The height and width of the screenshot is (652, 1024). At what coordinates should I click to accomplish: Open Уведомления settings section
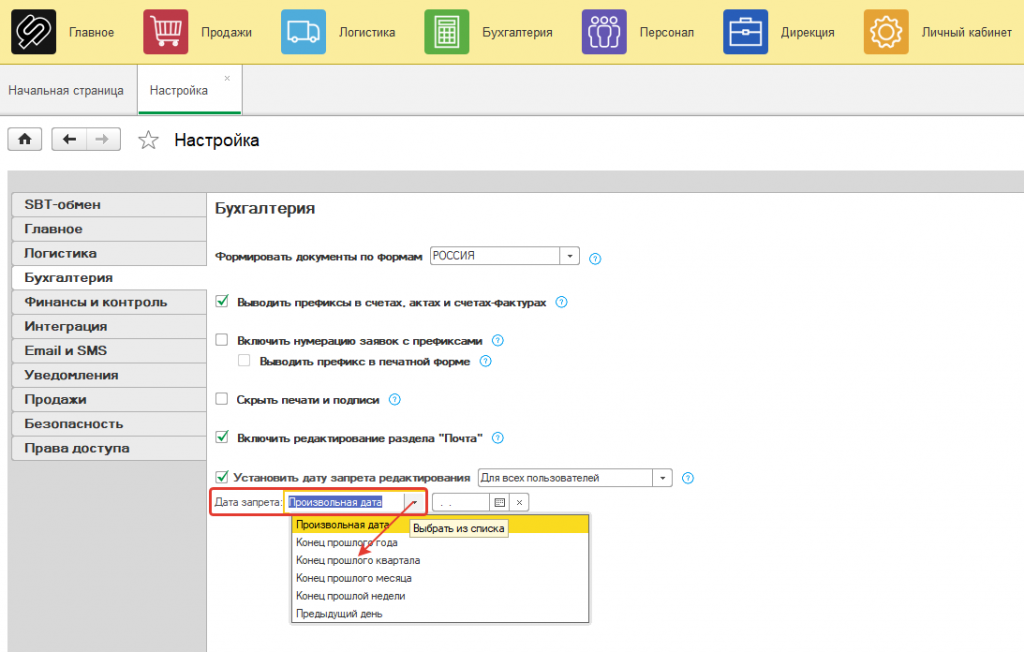click(x=109, y=375)
